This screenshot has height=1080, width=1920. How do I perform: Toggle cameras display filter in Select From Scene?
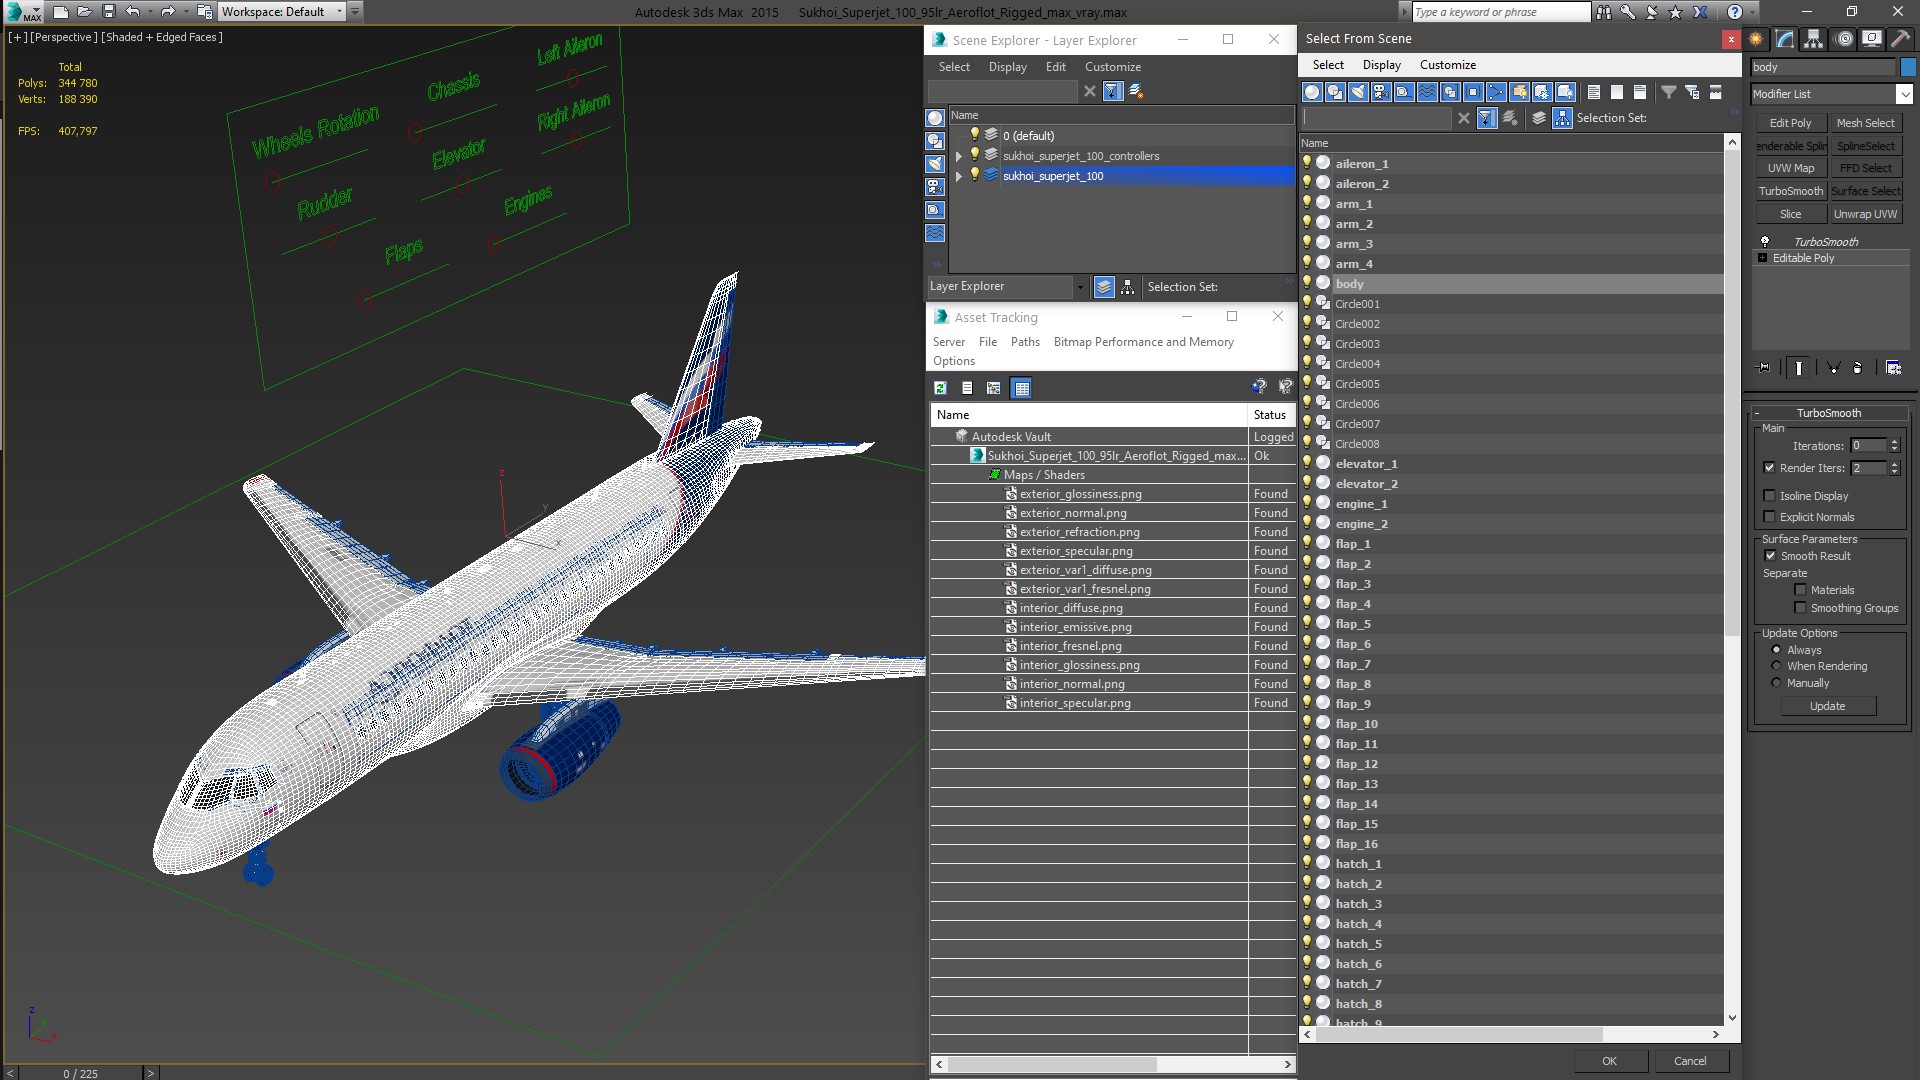coord(1381,92)
